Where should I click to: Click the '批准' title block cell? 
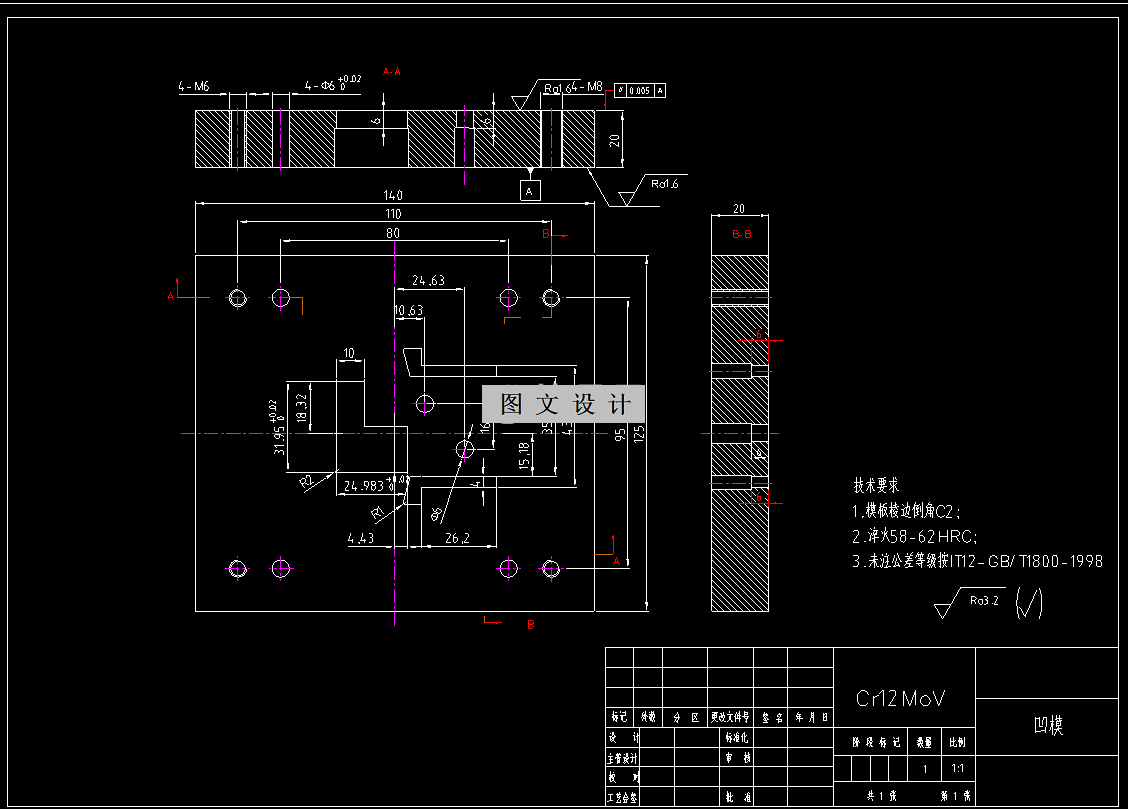click(737, 797)
